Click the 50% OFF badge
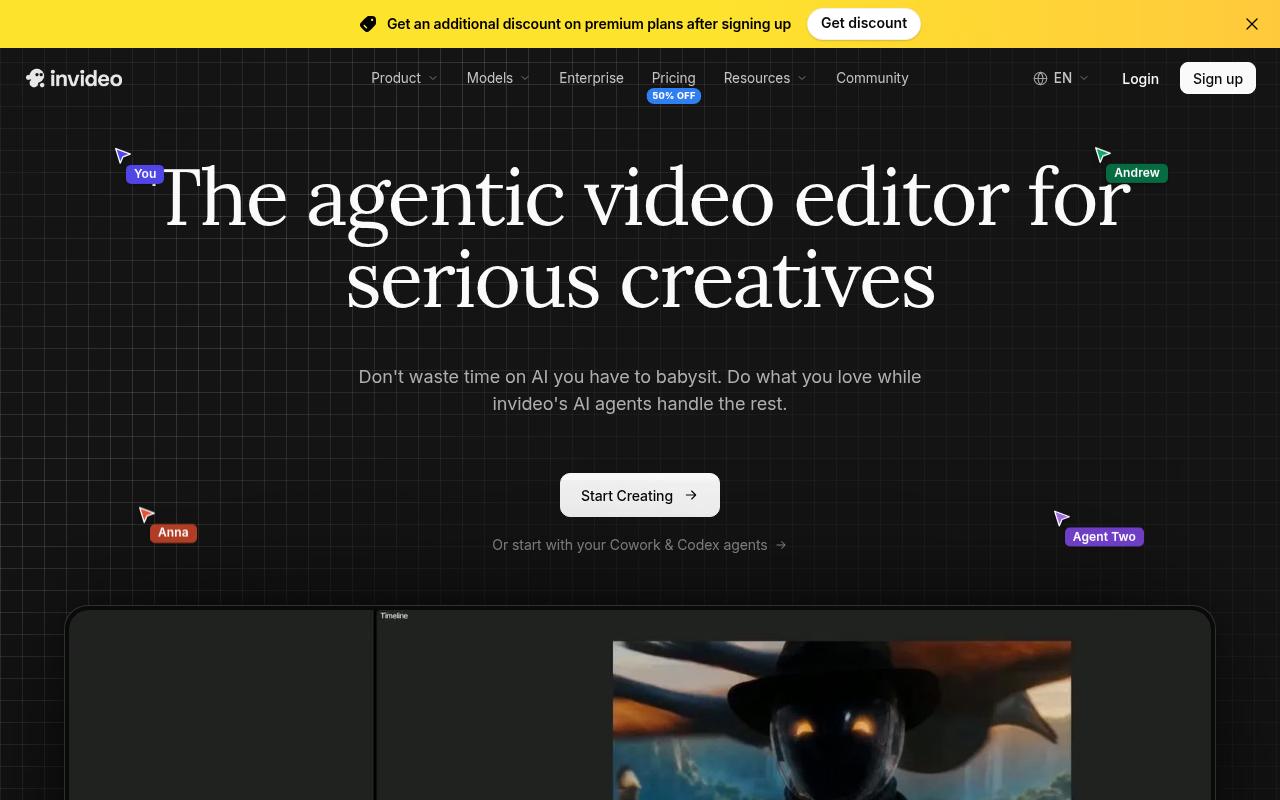The height and width of the screenshot is (800, 1280). [x=674, y=96]
